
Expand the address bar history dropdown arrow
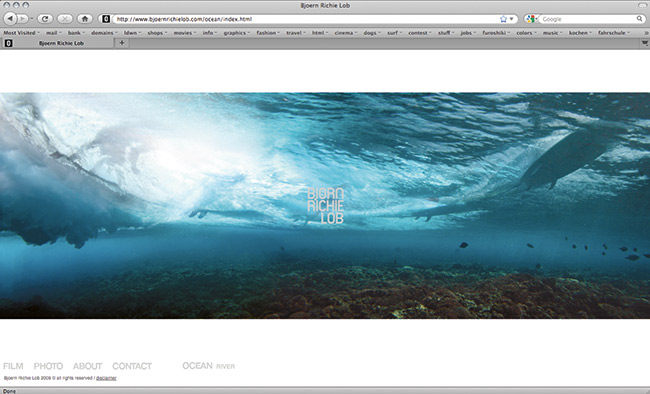coord(512,19)
